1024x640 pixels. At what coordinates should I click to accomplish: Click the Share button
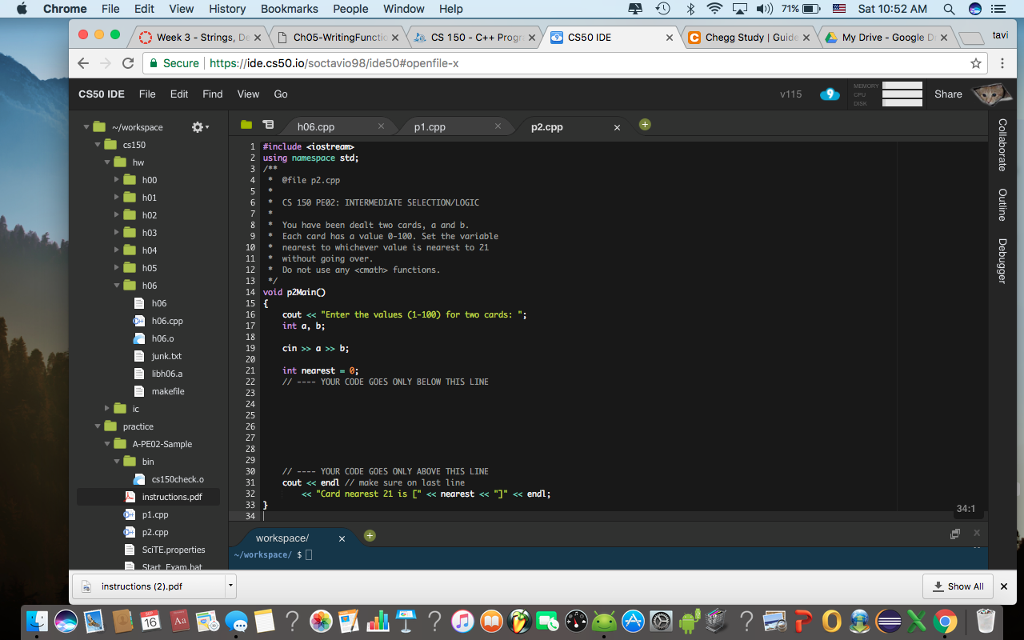coord(947,94)
